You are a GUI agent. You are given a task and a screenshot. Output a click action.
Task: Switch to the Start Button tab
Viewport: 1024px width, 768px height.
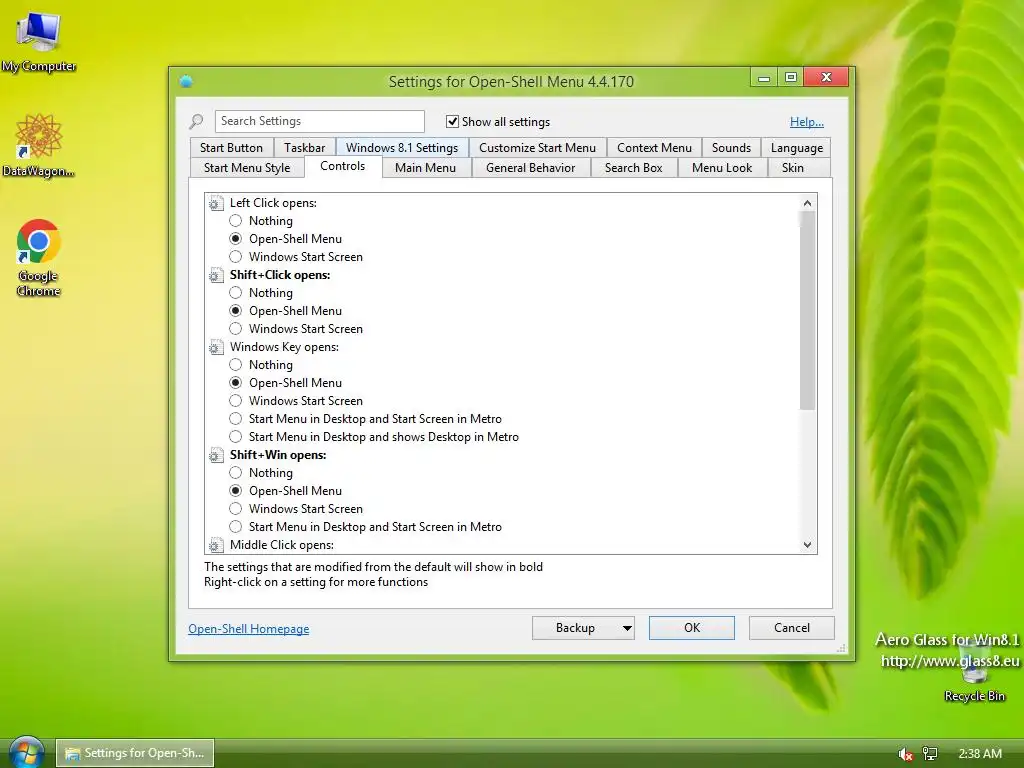231,148
